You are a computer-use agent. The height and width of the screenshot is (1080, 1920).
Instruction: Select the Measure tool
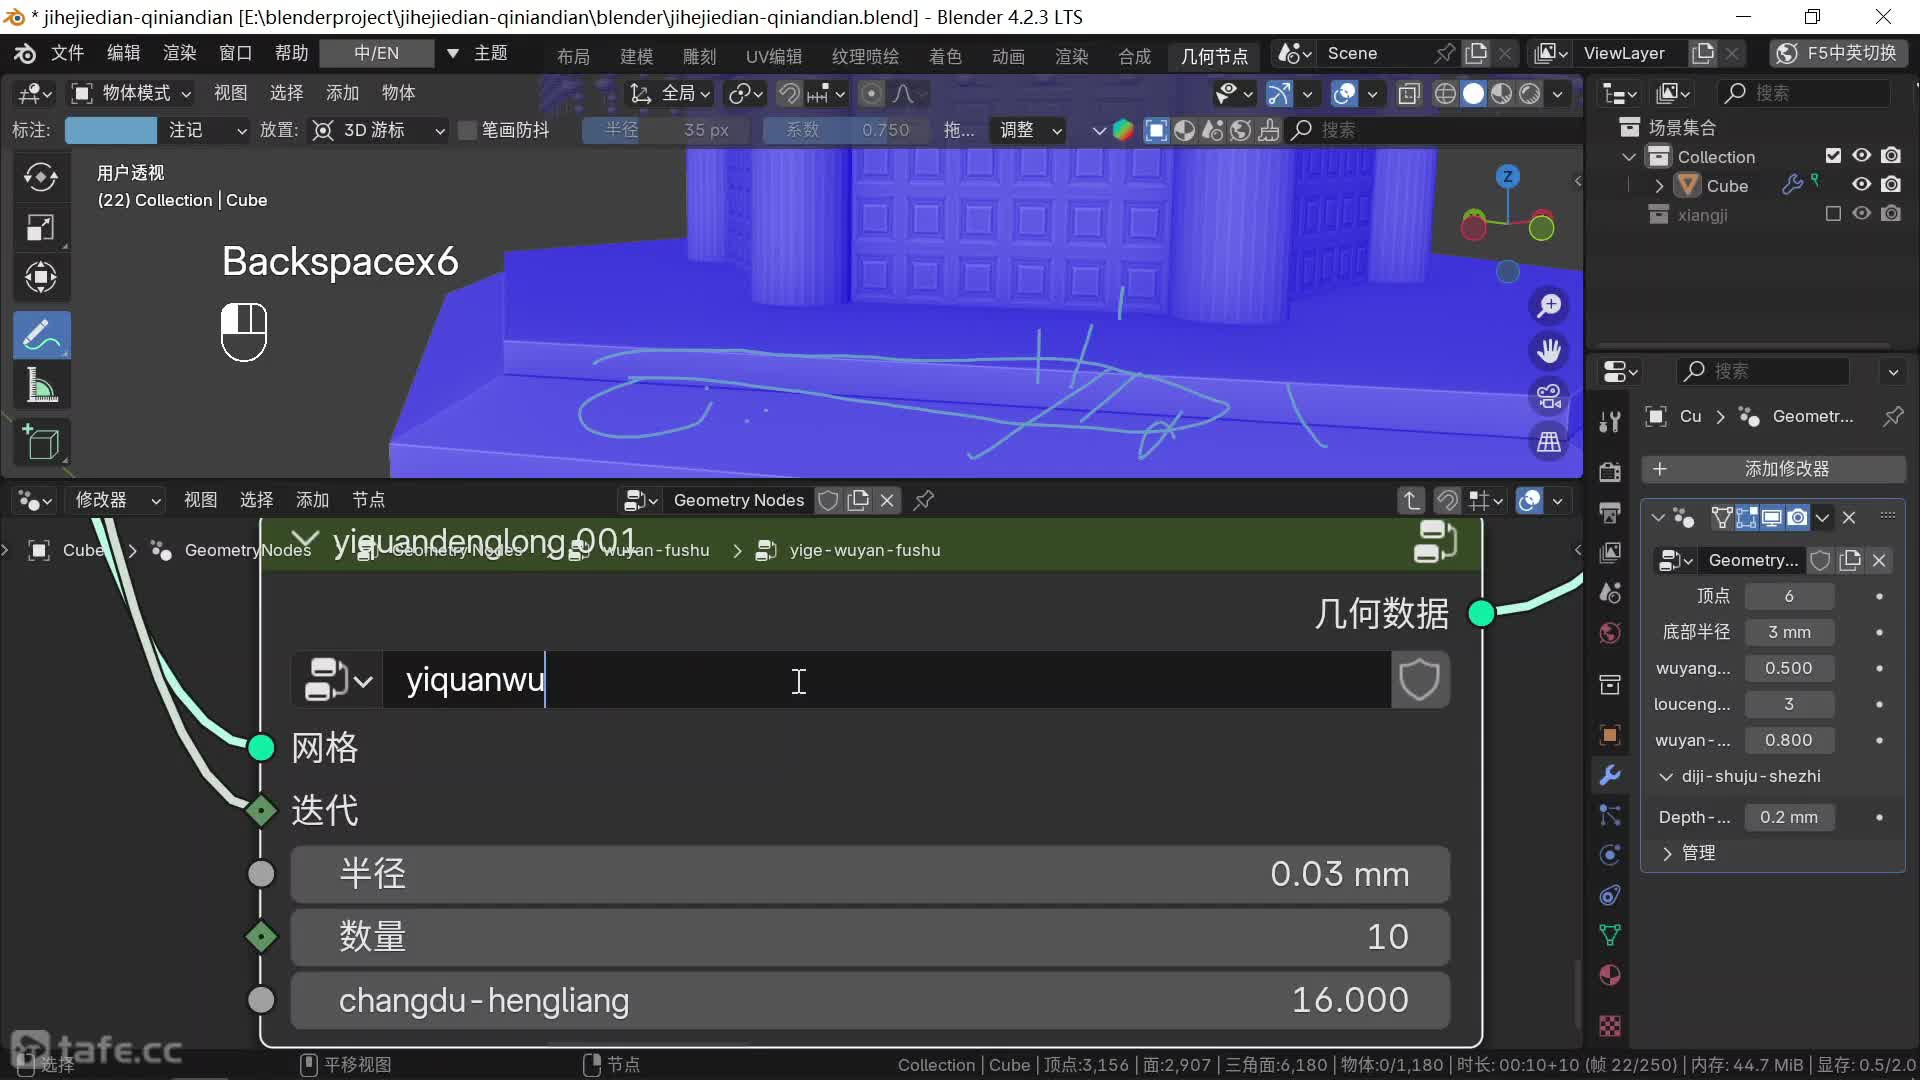[41, 385]
